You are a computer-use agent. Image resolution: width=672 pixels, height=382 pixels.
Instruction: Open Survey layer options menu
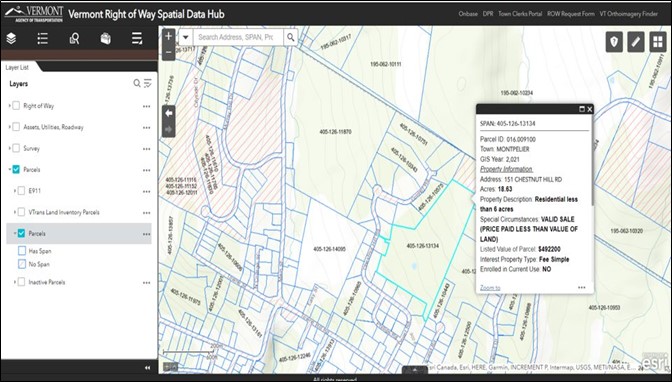[x=147, y=149]
